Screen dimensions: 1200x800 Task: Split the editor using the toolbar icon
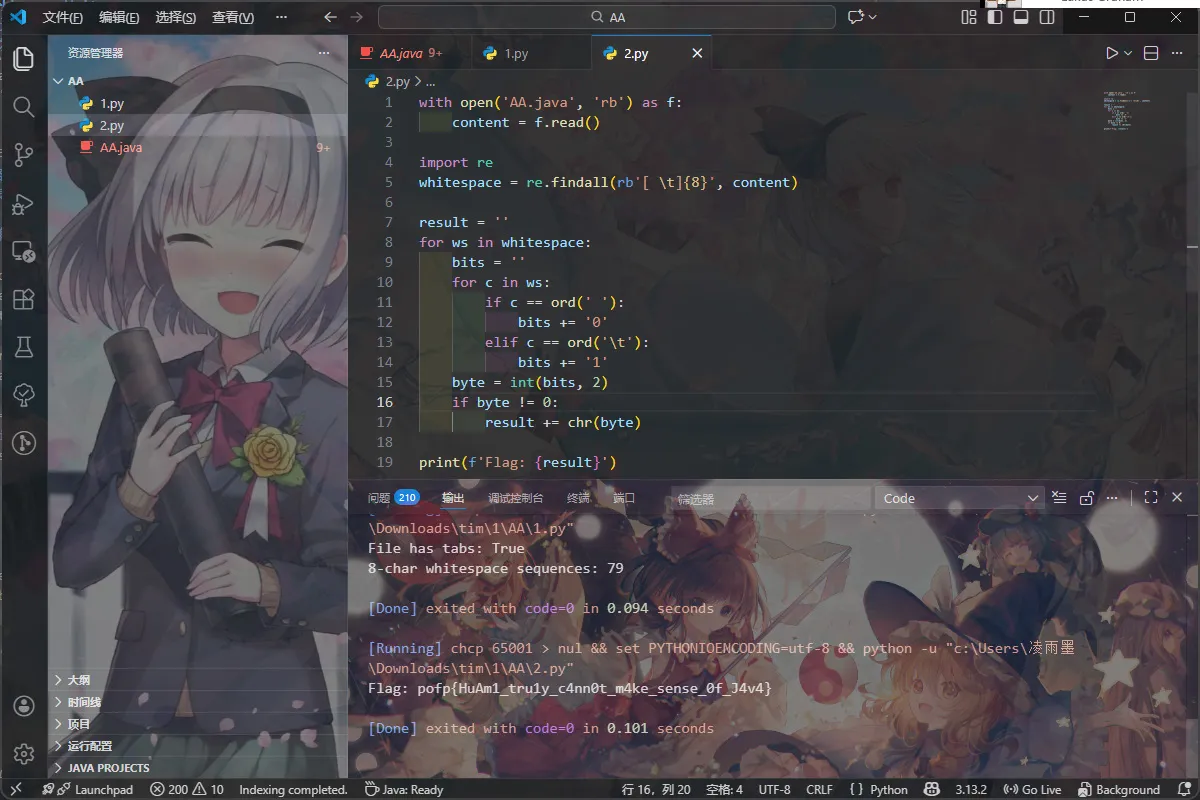(x=1151, y=53)
